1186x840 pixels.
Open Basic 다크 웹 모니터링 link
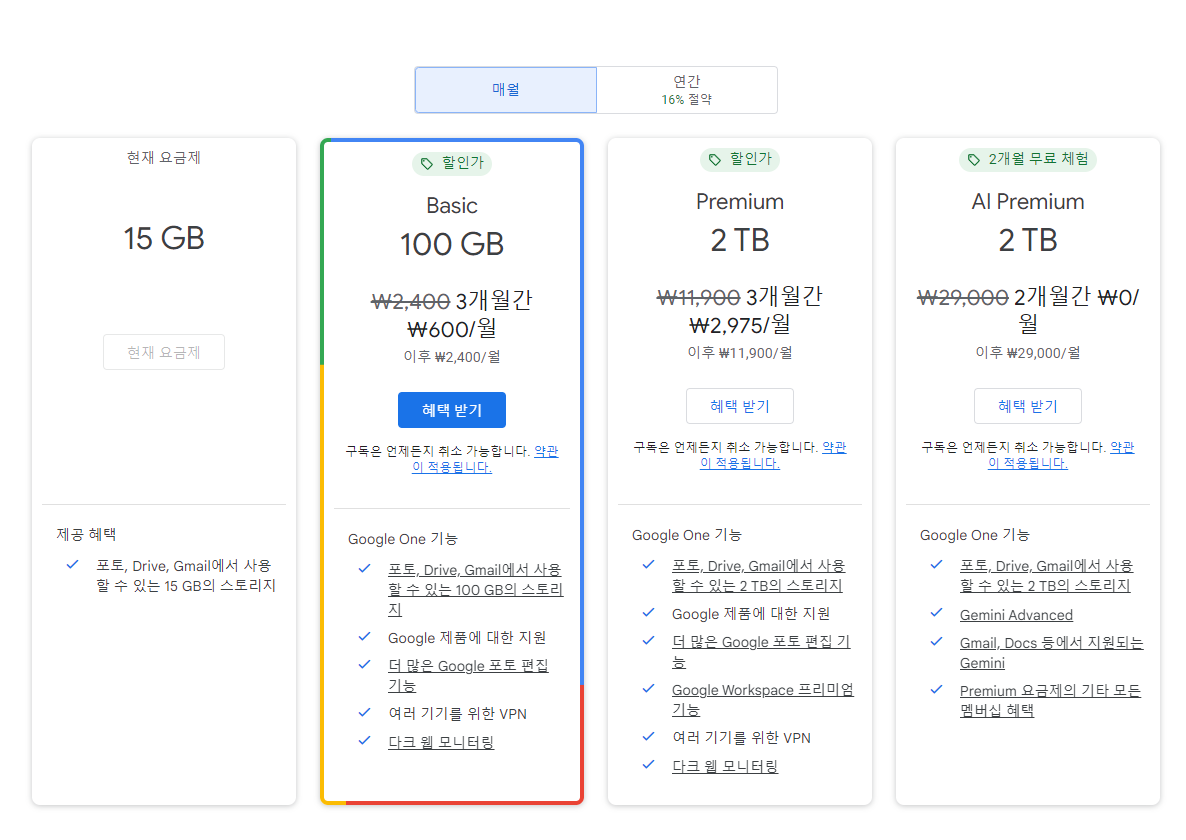(x=441, y=742)
